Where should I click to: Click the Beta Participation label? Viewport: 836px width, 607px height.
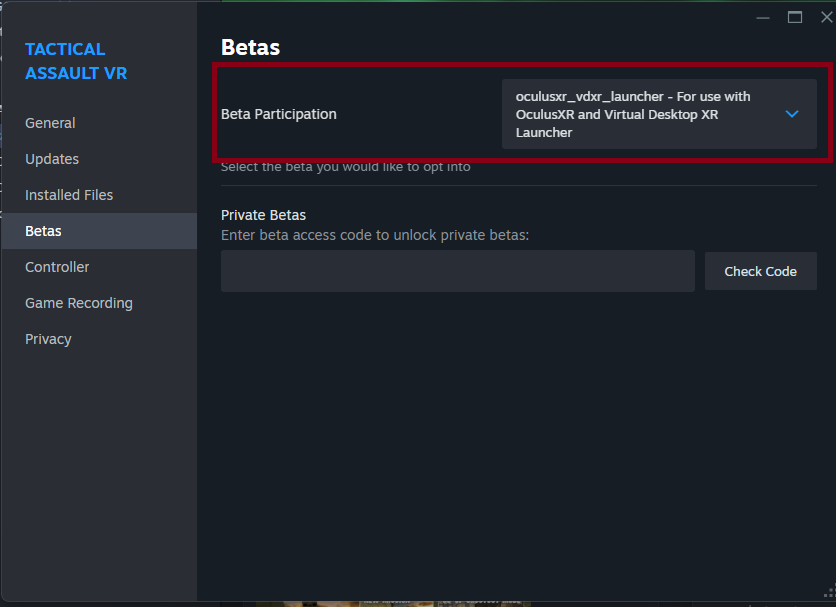click(278, 114)
